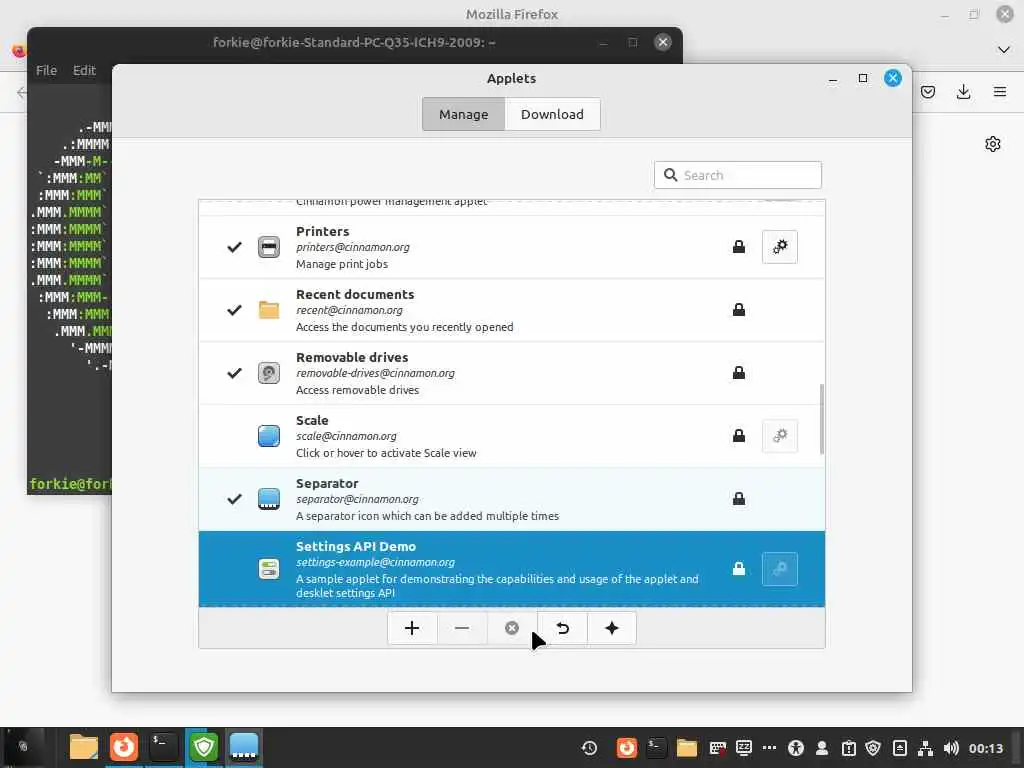Click 'Access removable drives' description
Viewport: 1024px width, 768px height.
357,390
